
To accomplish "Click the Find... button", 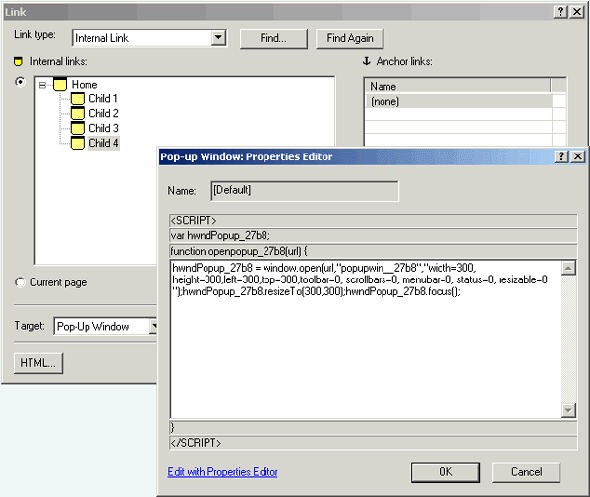I will 274,38.
